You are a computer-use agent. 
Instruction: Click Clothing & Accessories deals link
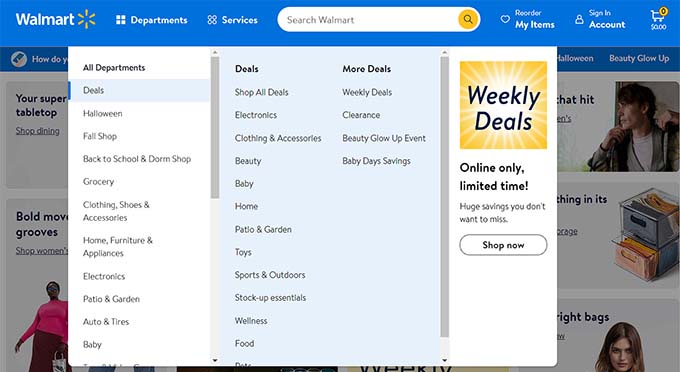(278, 138)
